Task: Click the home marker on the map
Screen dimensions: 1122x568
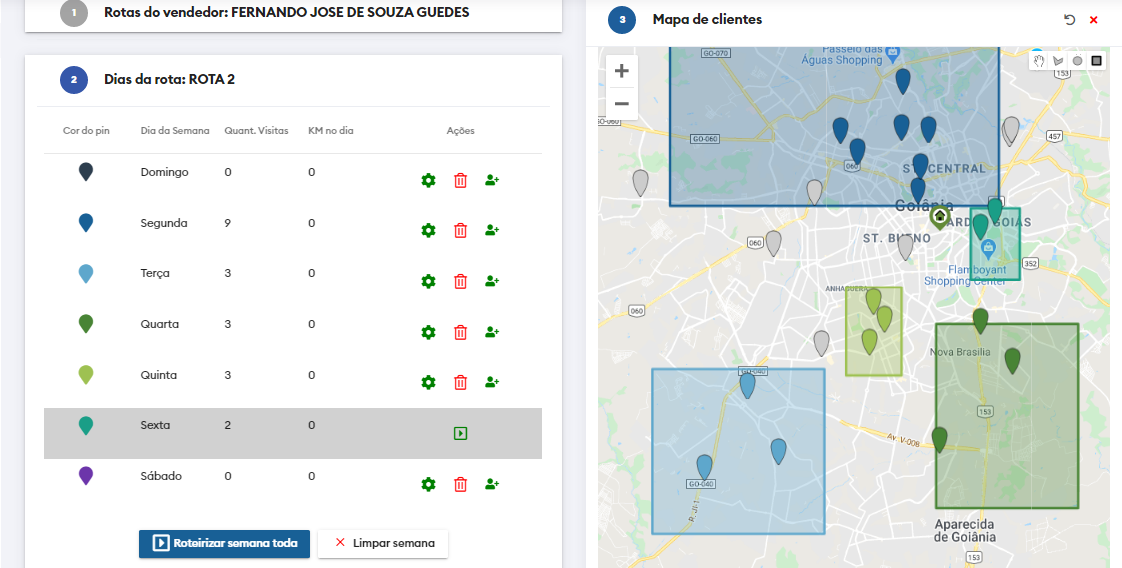Action: (939, 216)
